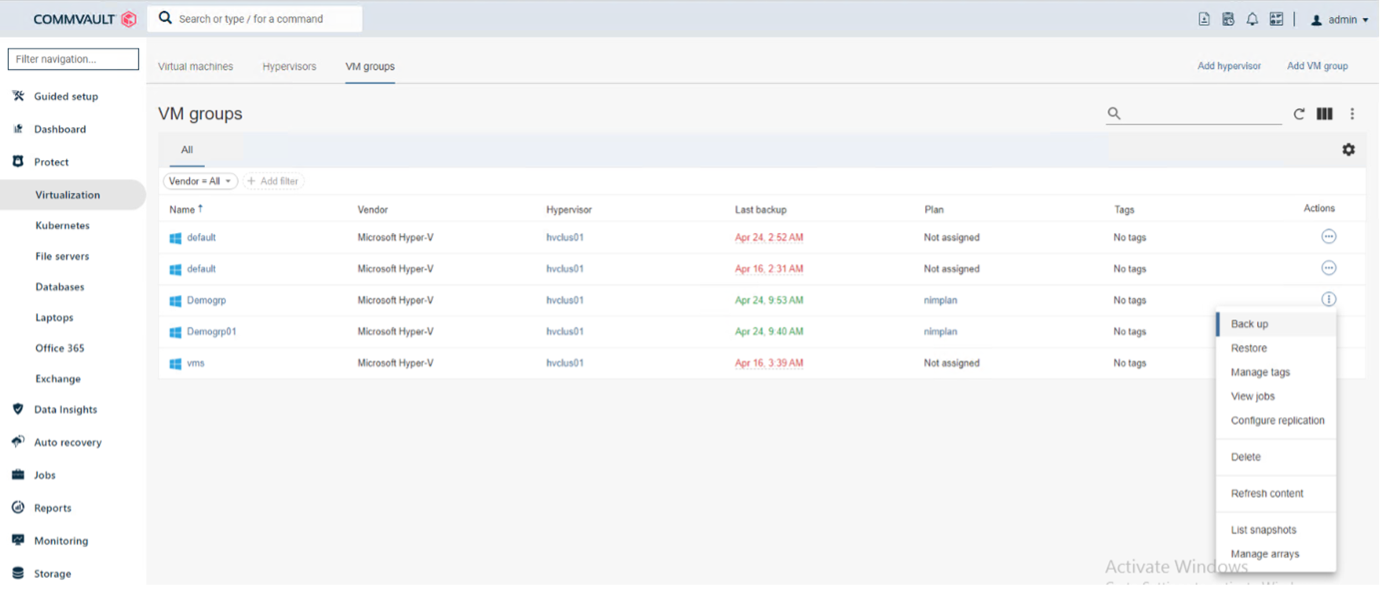Select the VM groups tab
The height and width of the screenshot is (589, 1384).
(x=370, y=67)
